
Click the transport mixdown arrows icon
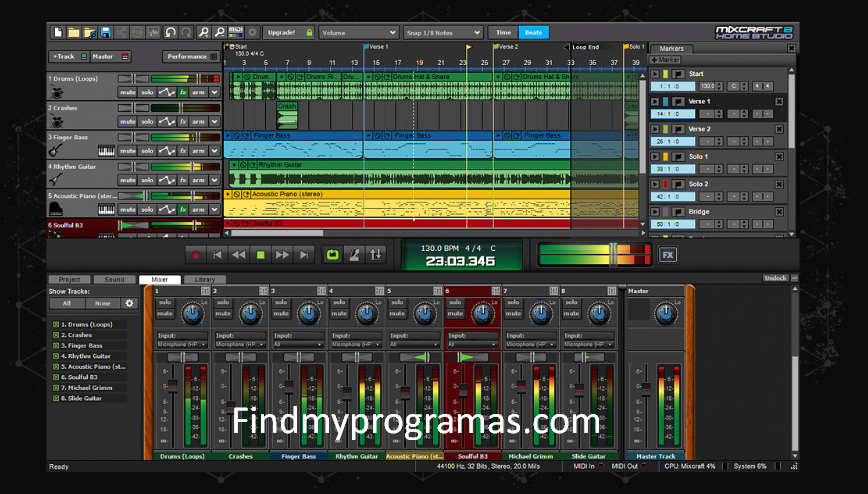coord(375,255)
